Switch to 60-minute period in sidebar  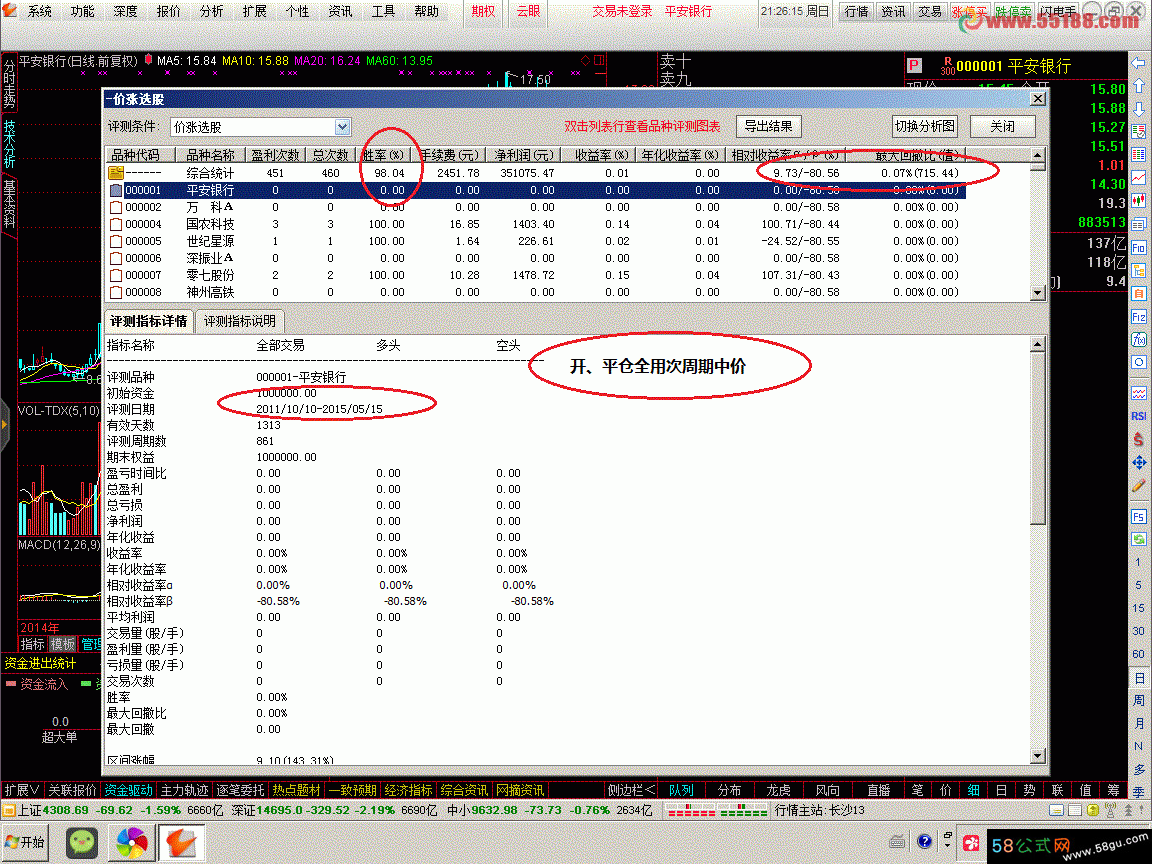pyautogui.click(x=1138, y=654)
